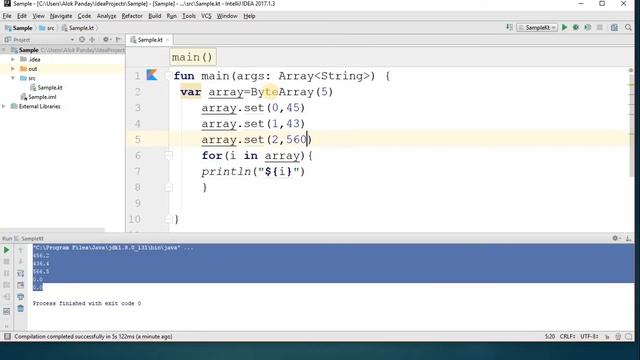Click CRLF line separator in status bar

point(567,336)
